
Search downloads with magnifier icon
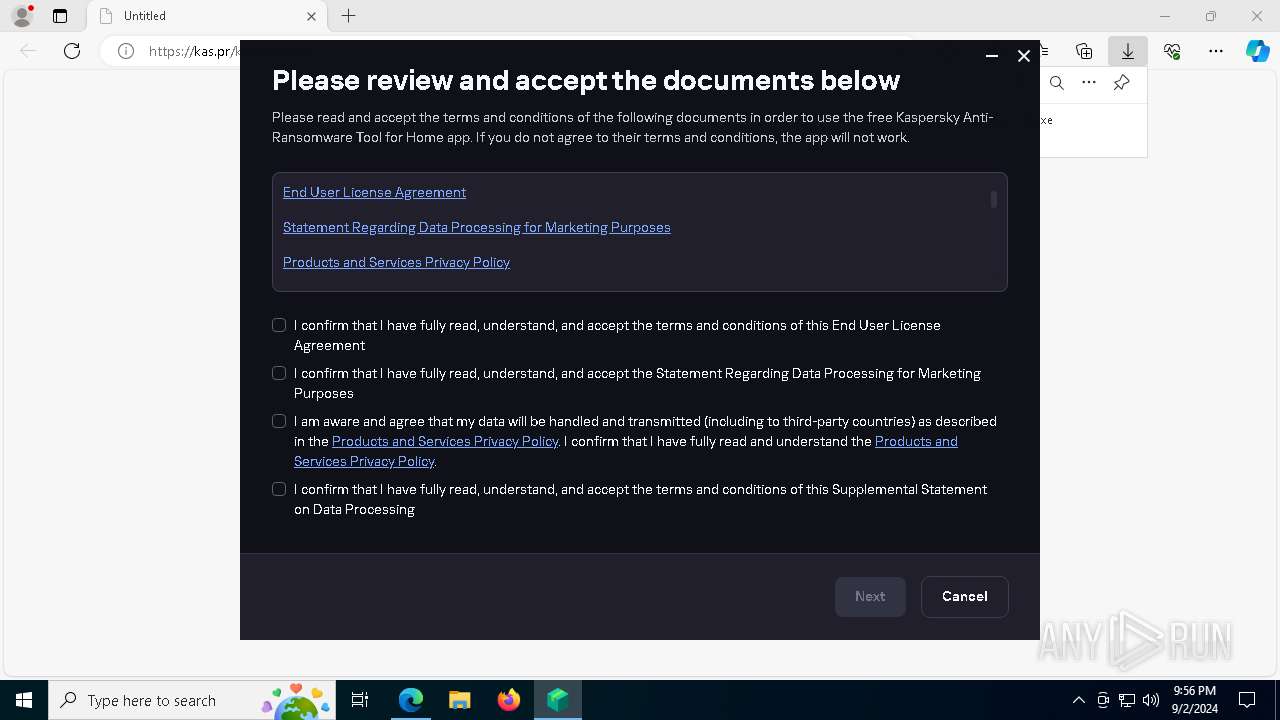1057,83
